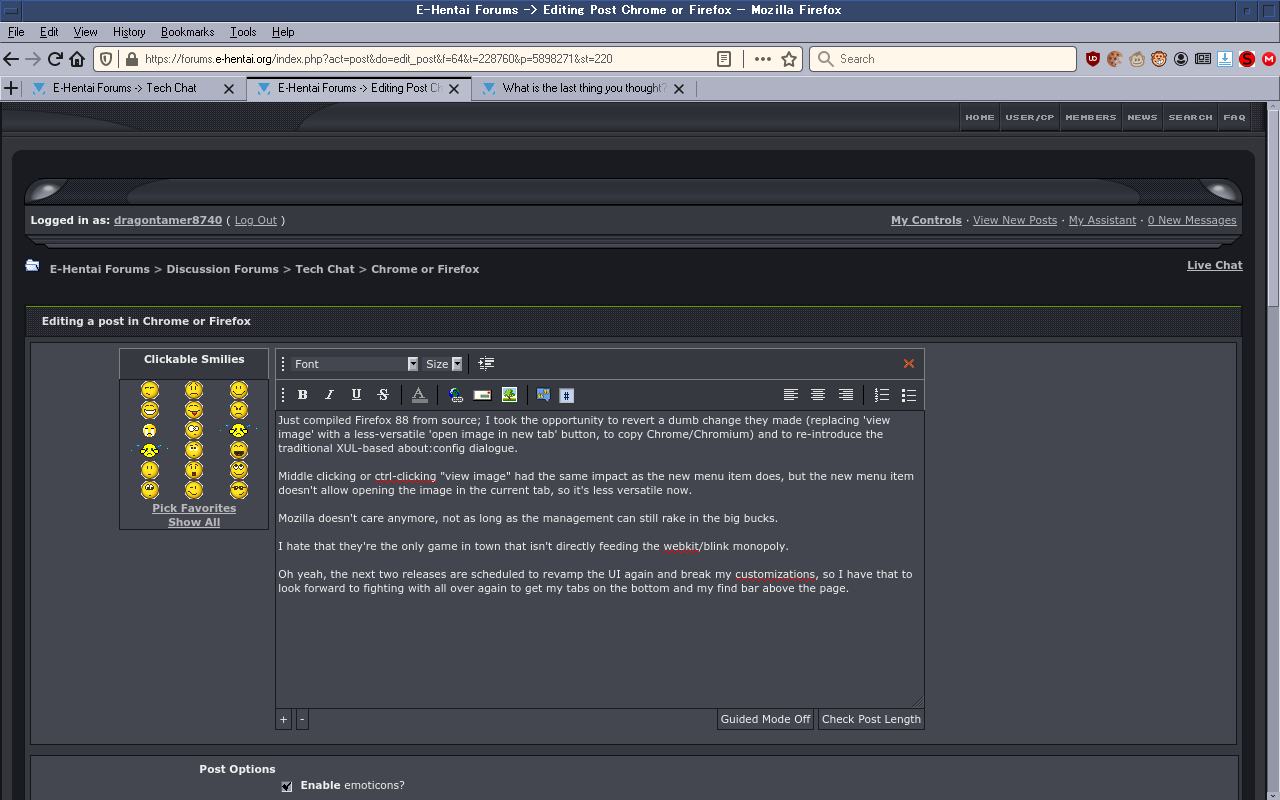Apply italic formatting in the post editor
The image size is (1280, 800).
pyautogui.click(x=329, y=395)
